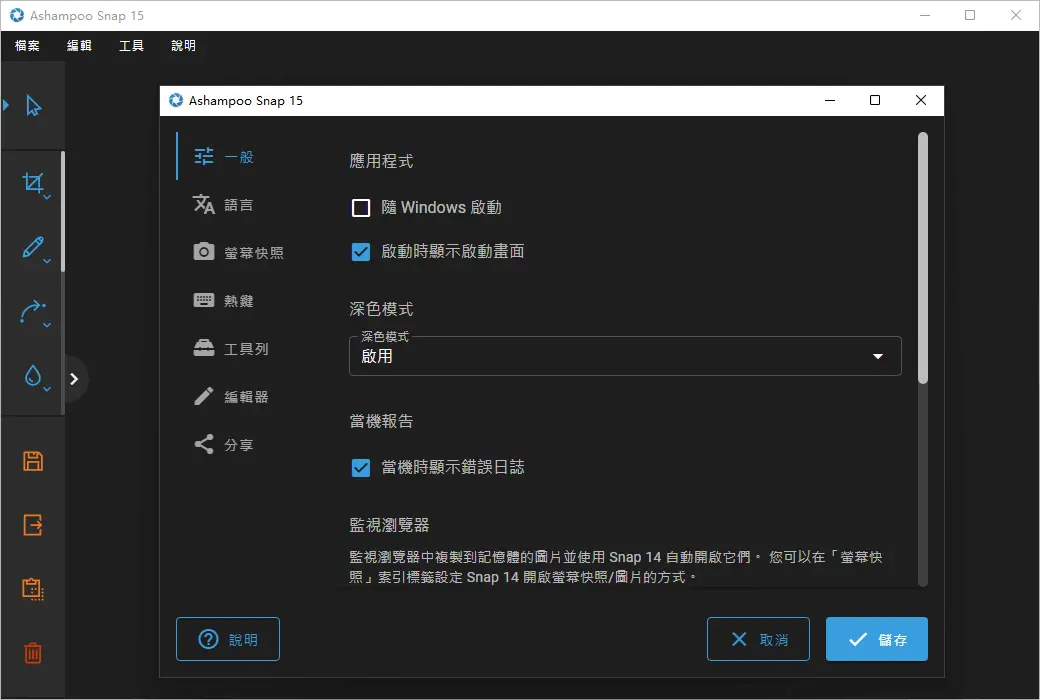Uncheck 啟動時顯示啟動畫面 checkbox
The width and height of the screenshot is (1040, 700).
click(x=361, y=251)
